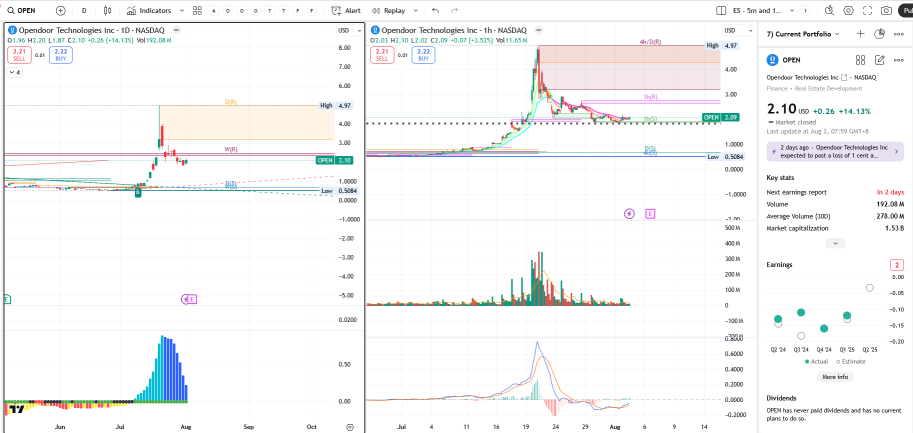Screen dimensions: 913x433
Task: Click the 2.21 SELL button on 1D chart
Action: pos(18,55)
